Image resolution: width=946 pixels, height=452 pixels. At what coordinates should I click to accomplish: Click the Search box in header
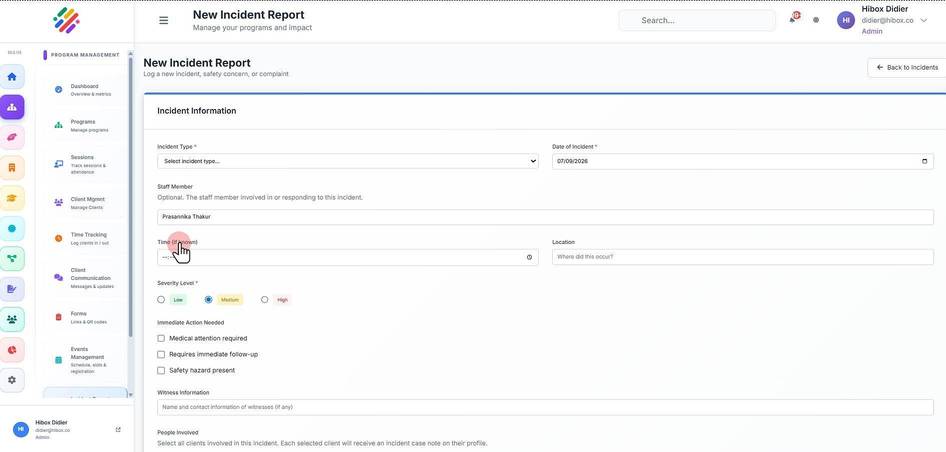(x=697, y=20)
